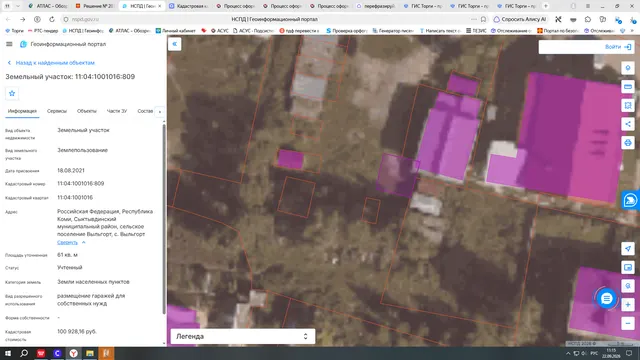This screenshot has height=360, width=640.
Task: Show hidden bookmarks overflow chevron
Action: [633, 31]
